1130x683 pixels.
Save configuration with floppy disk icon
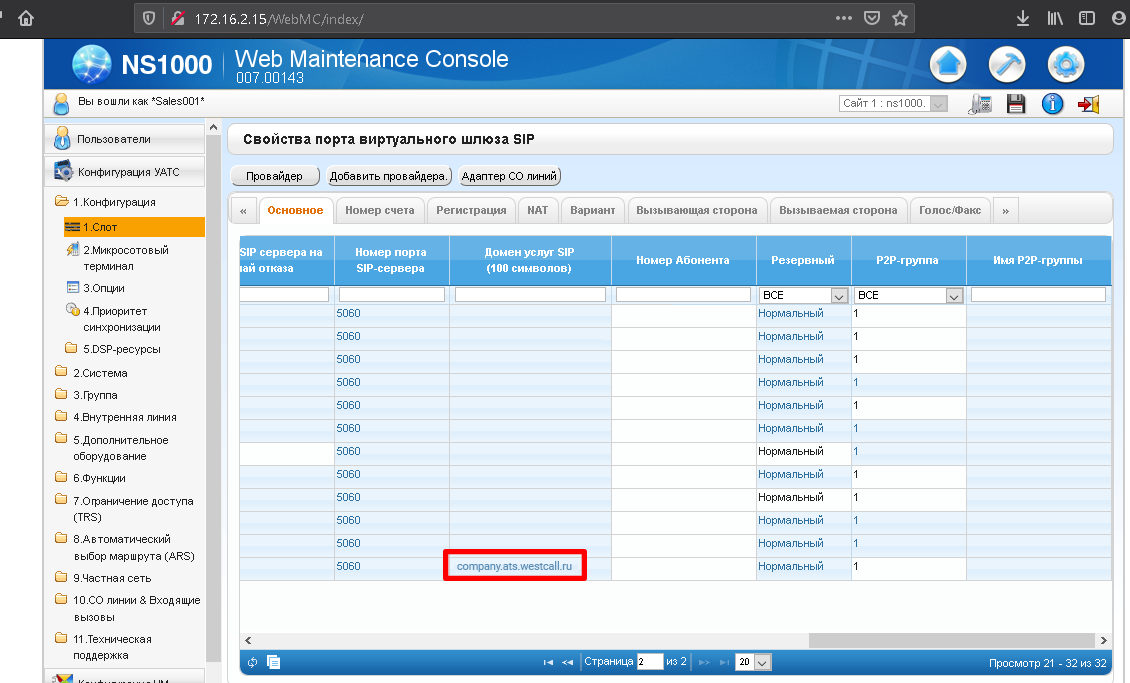click(1016, 104)
